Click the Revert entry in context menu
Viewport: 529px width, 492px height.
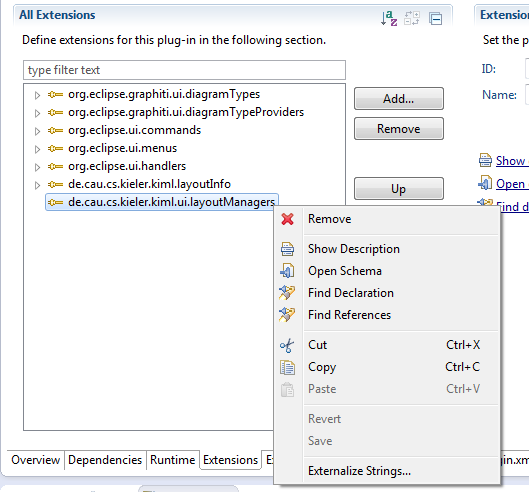[x=387, y=419]
